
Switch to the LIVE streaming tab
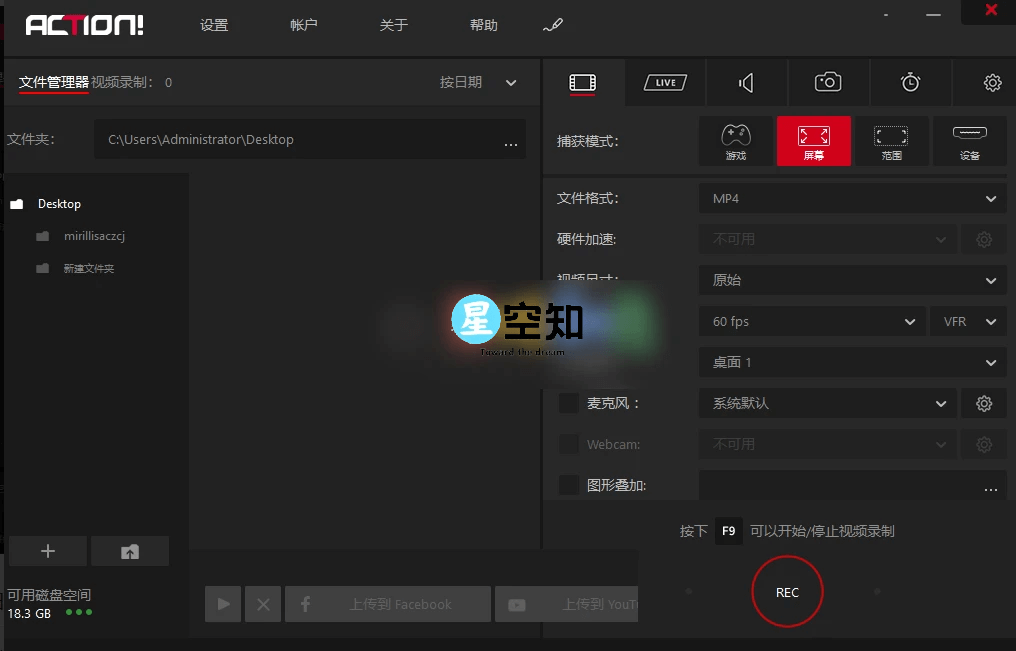[664, 83]
